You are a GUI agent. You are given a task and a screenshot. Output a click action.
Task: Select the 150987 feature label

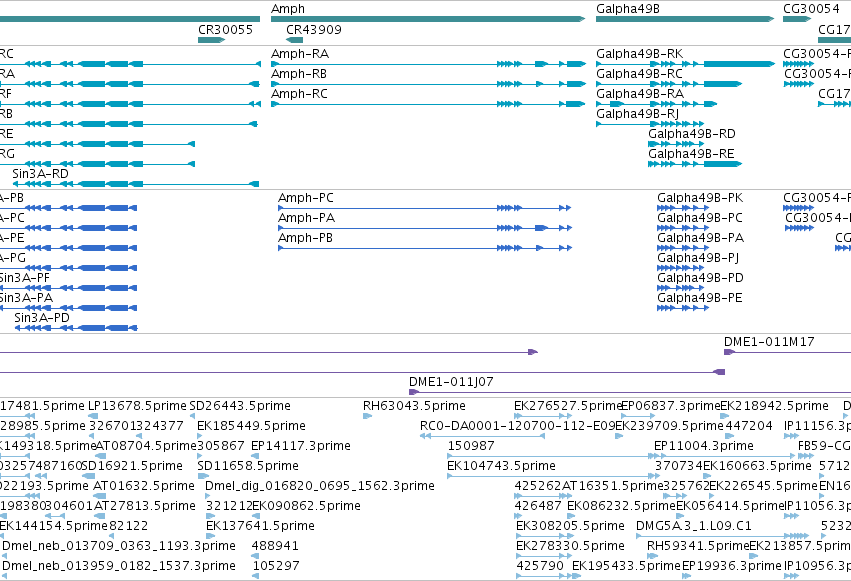coord(471,446)
